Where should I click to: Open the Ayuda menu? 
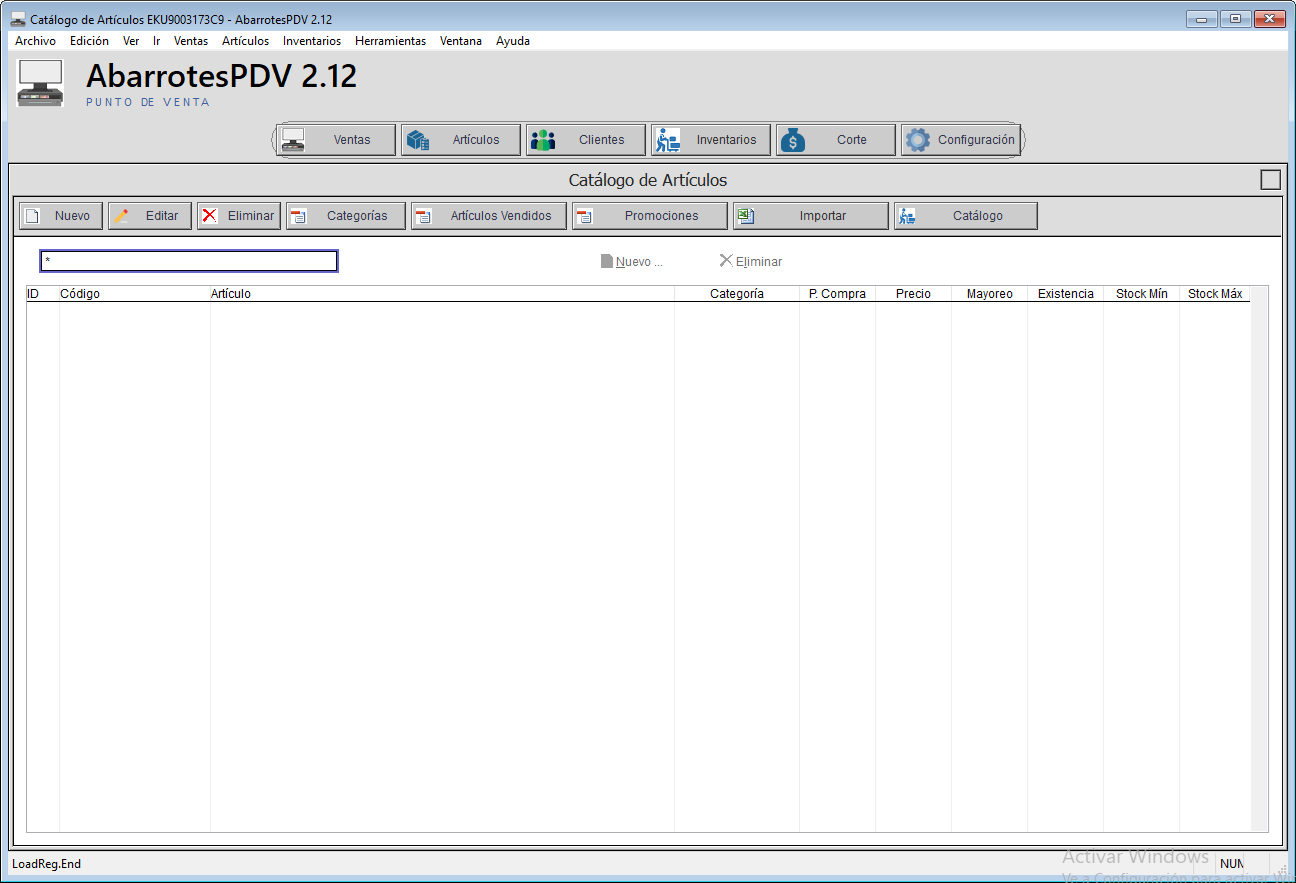pyautogui.click(x=513, y=41)
